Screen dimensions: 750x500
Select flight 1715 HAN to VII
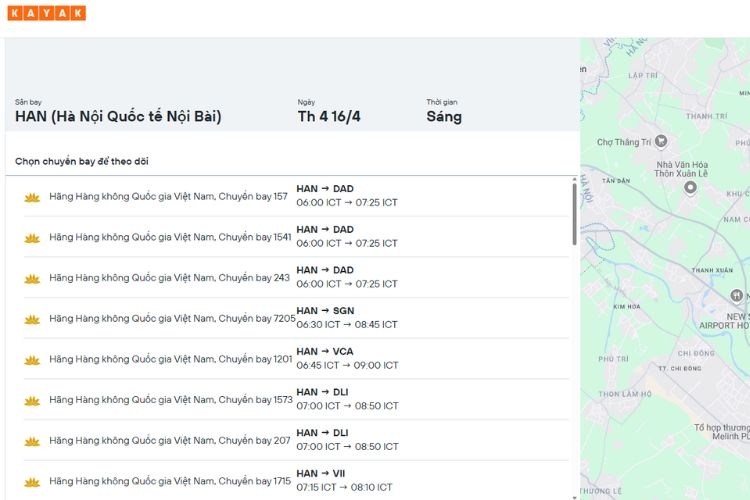296,480
